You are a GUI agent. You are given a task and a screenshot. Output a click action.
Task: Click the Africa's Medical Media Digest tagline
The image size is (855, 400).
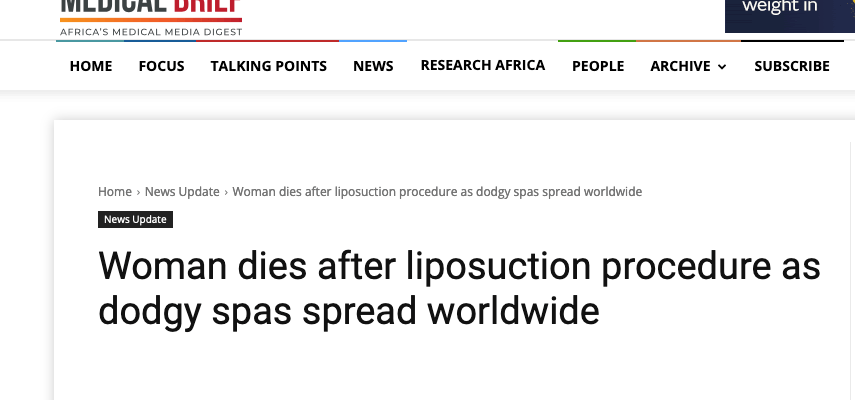[151, 32]
